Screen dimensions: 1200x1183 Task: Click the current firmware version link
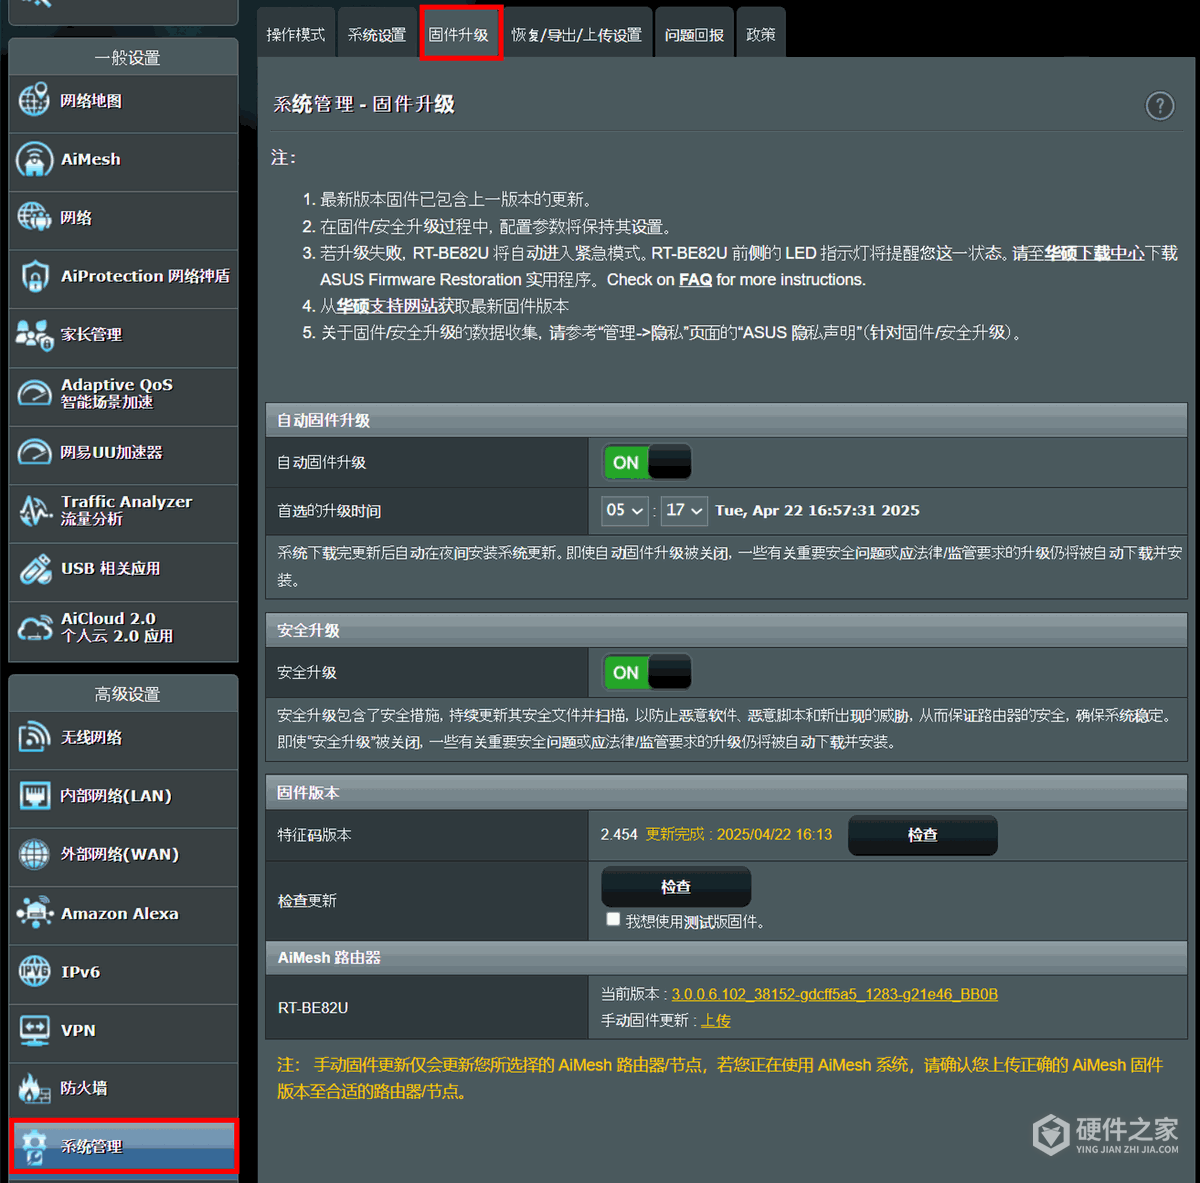click(835, 994)
